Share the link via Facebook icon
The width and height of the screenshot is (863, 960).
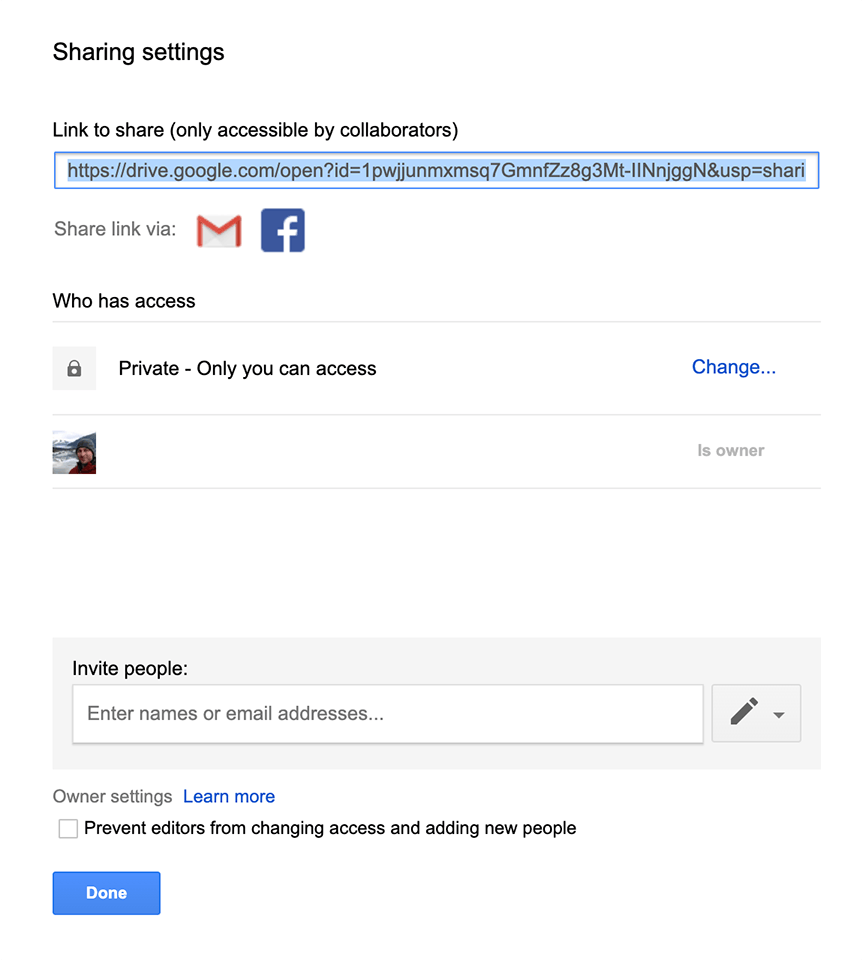283,230
